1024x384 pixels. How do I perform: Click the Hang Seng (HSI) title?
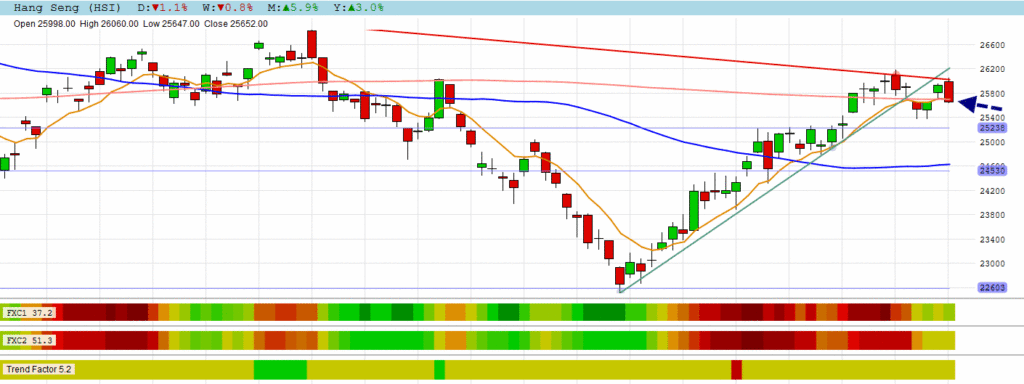[x=68, y=8]
